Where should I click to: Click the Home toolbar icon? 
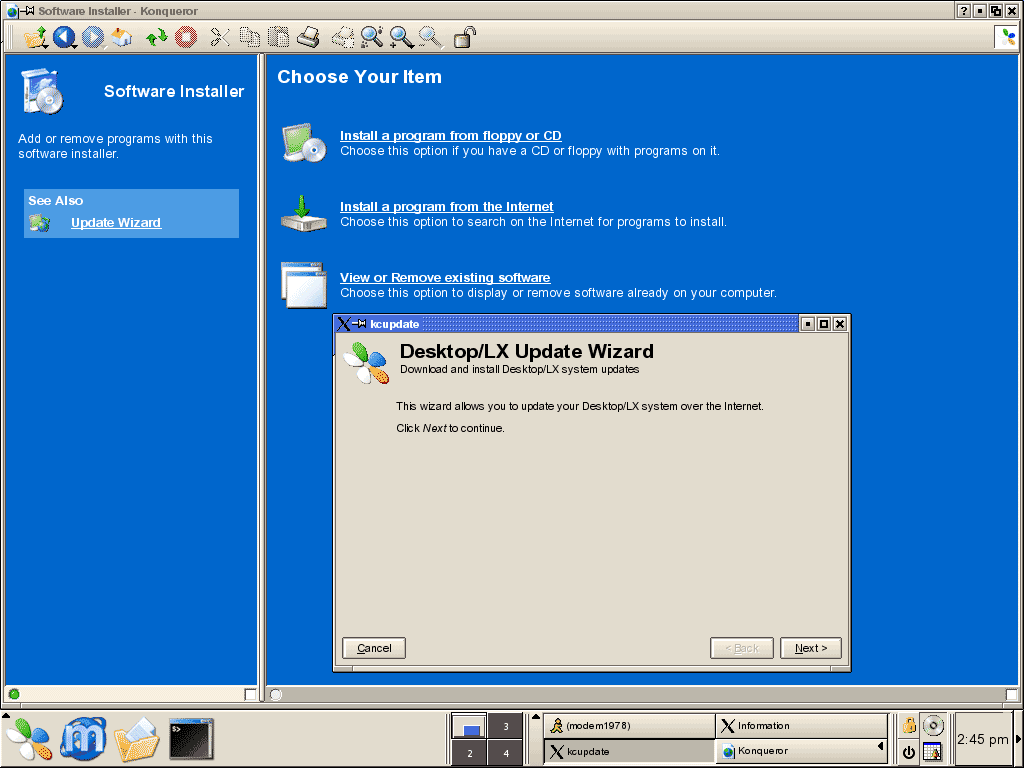click(122, 38)
